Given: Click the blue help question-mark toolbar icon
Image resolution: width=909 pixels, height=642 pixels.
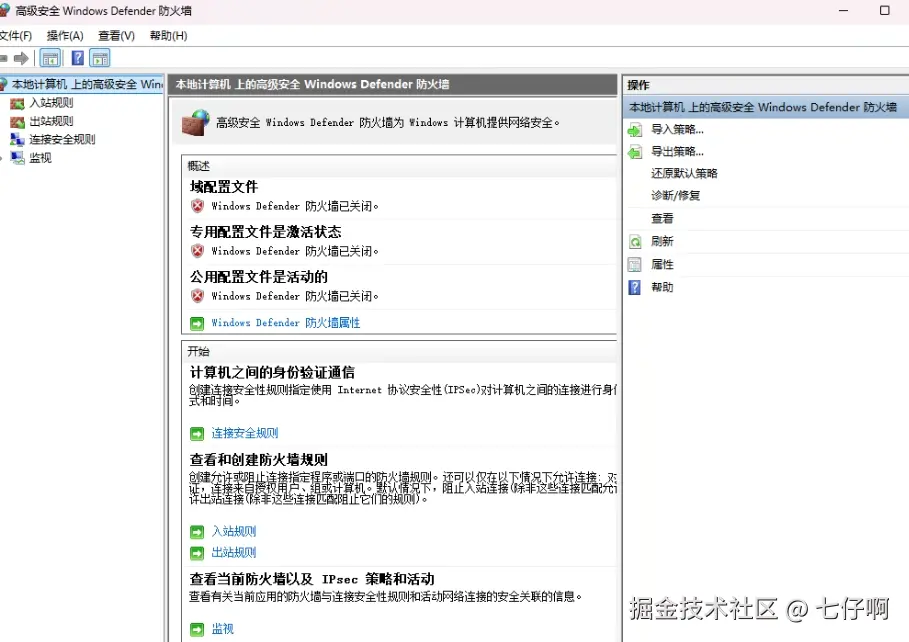Looking at the screenshot, I should click(x=78, y=58).
